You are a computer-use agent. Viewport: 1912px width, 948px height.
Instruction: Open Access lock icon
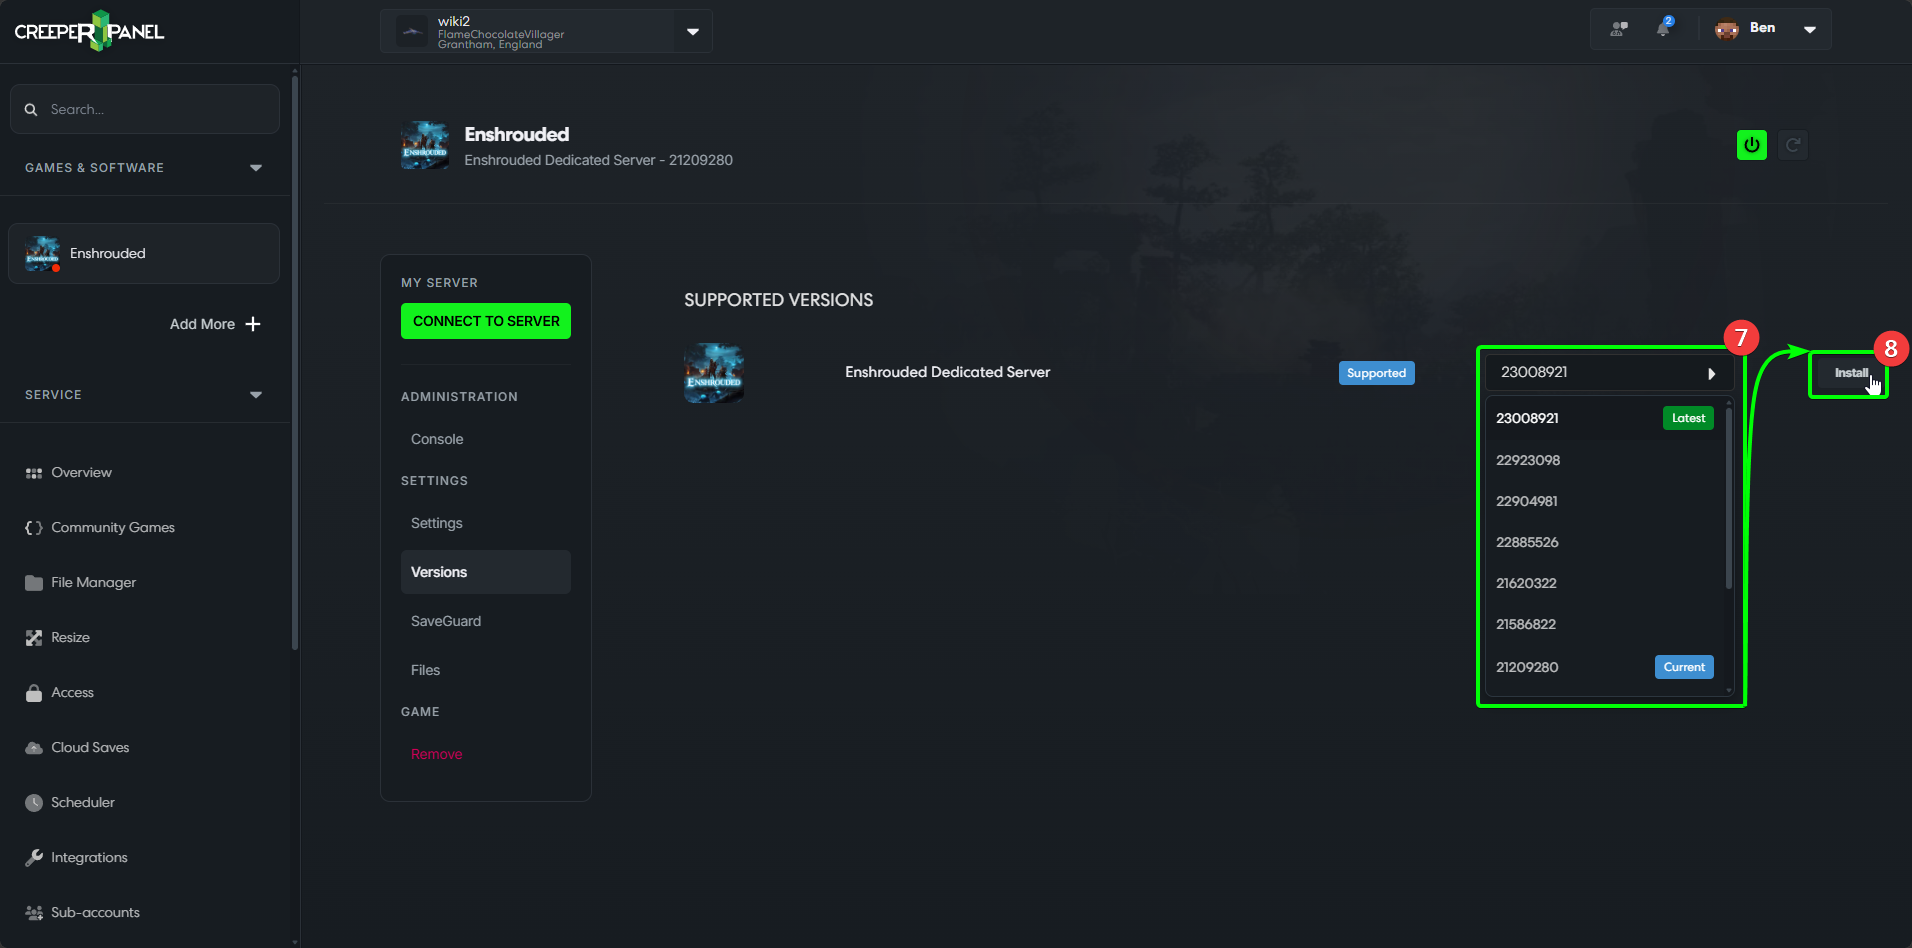click(34, 692)
